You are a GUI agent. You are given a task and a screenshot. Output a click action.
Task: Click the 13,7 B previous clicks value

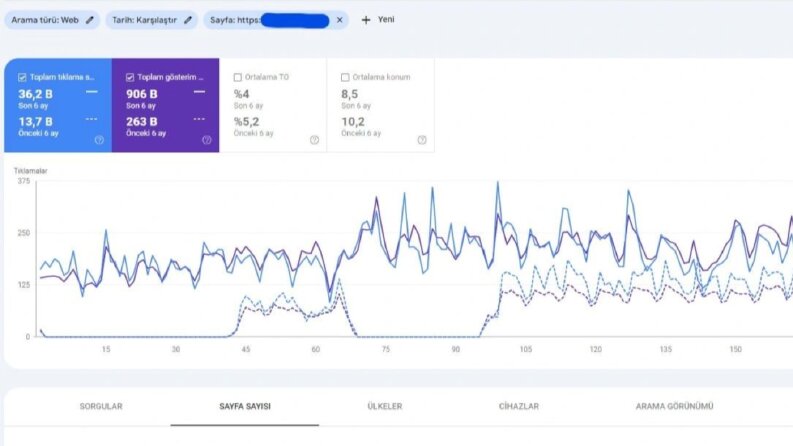click(35, 122)
